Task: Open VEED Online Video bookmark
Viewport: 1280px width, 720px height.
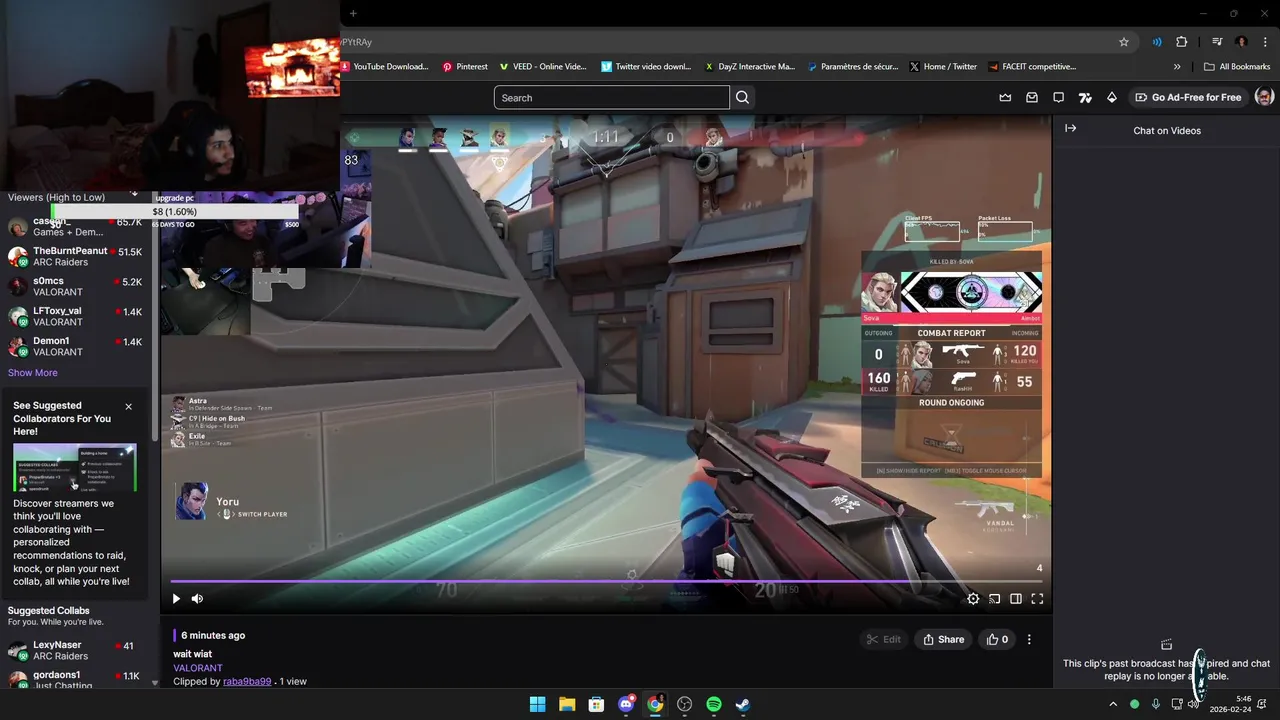Action: click(543, 67)
